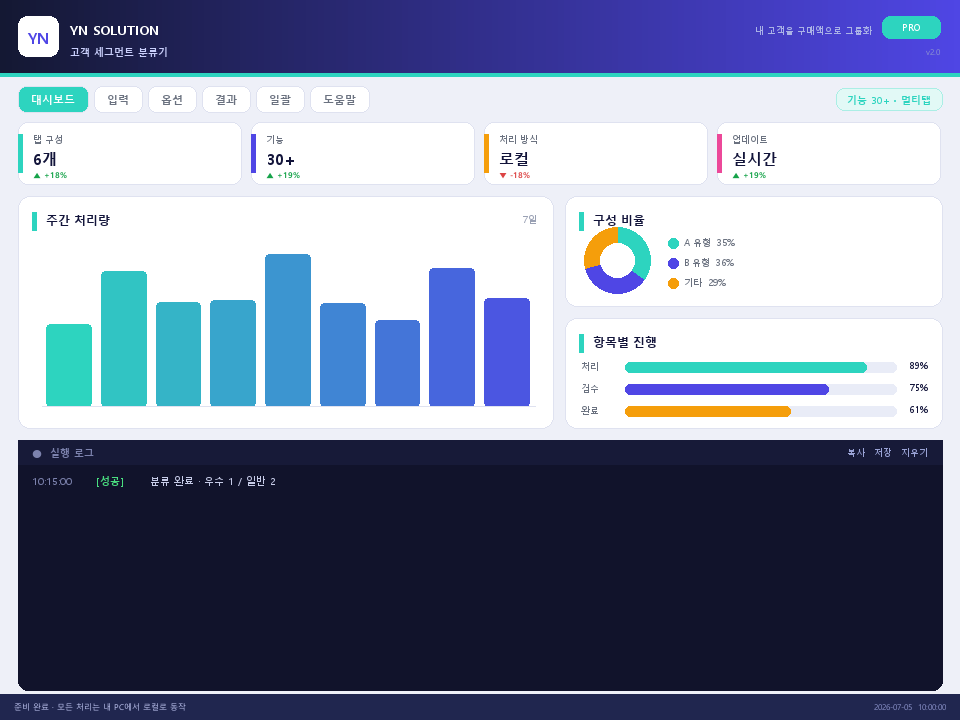
Task: Open the 도움말 tab
Action: pos(340,100)
